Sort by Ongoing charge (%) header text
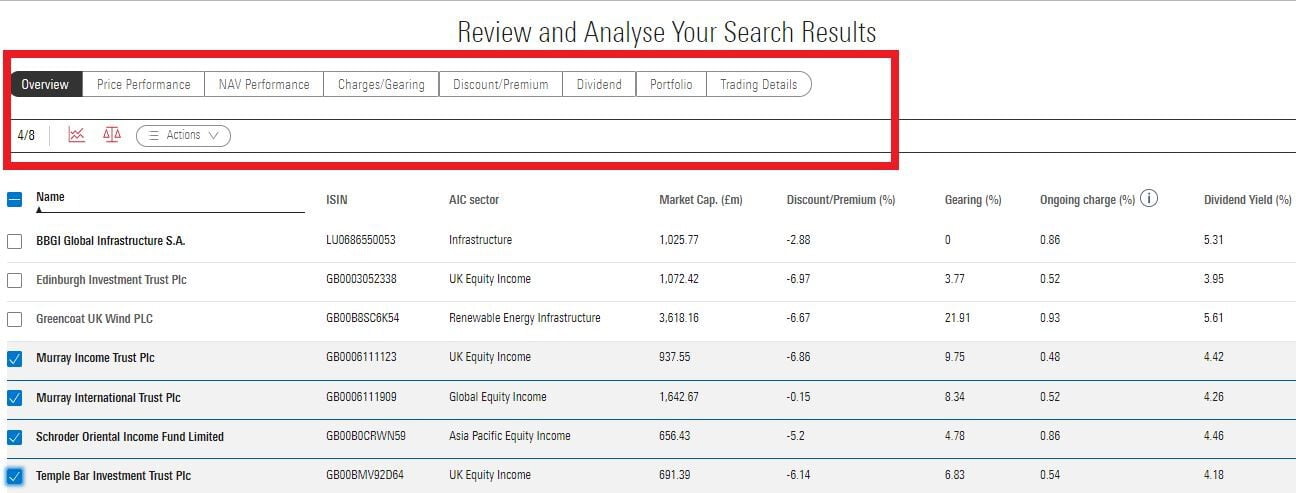1296x493 pixels. tap(1087, 200)
